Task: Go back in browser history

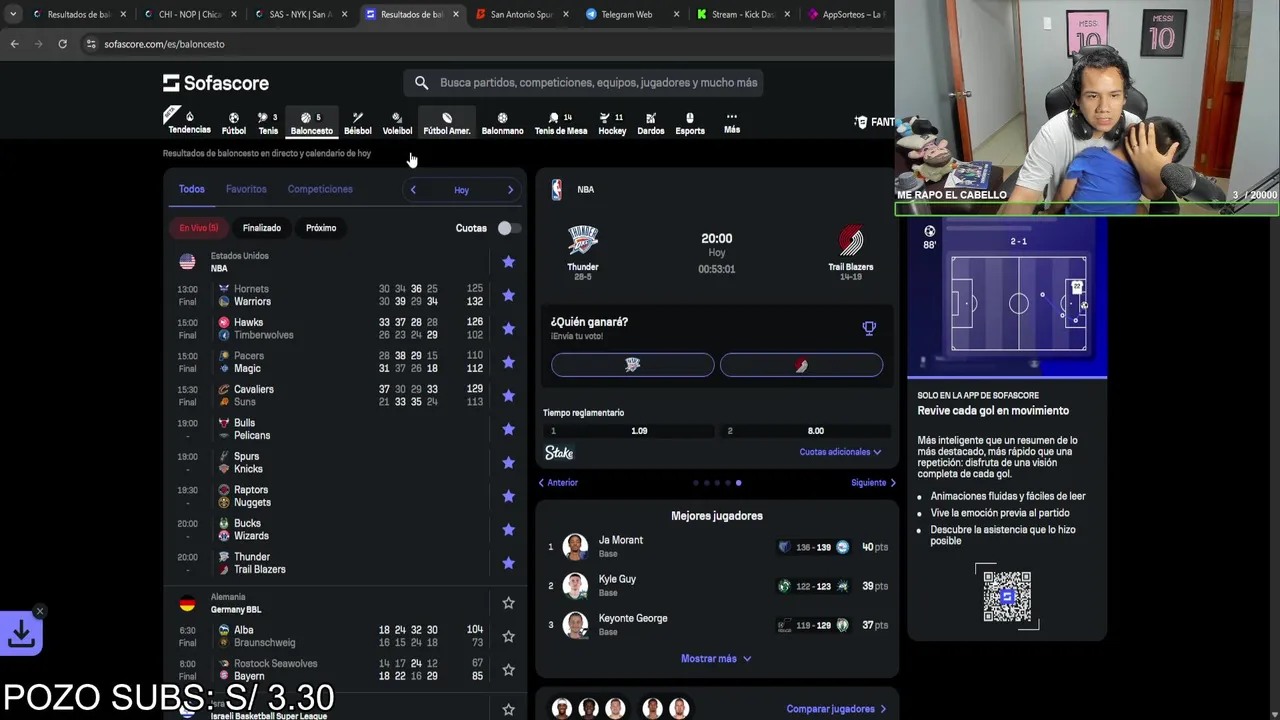Action: pyautogui.click(x=14, y=44)
